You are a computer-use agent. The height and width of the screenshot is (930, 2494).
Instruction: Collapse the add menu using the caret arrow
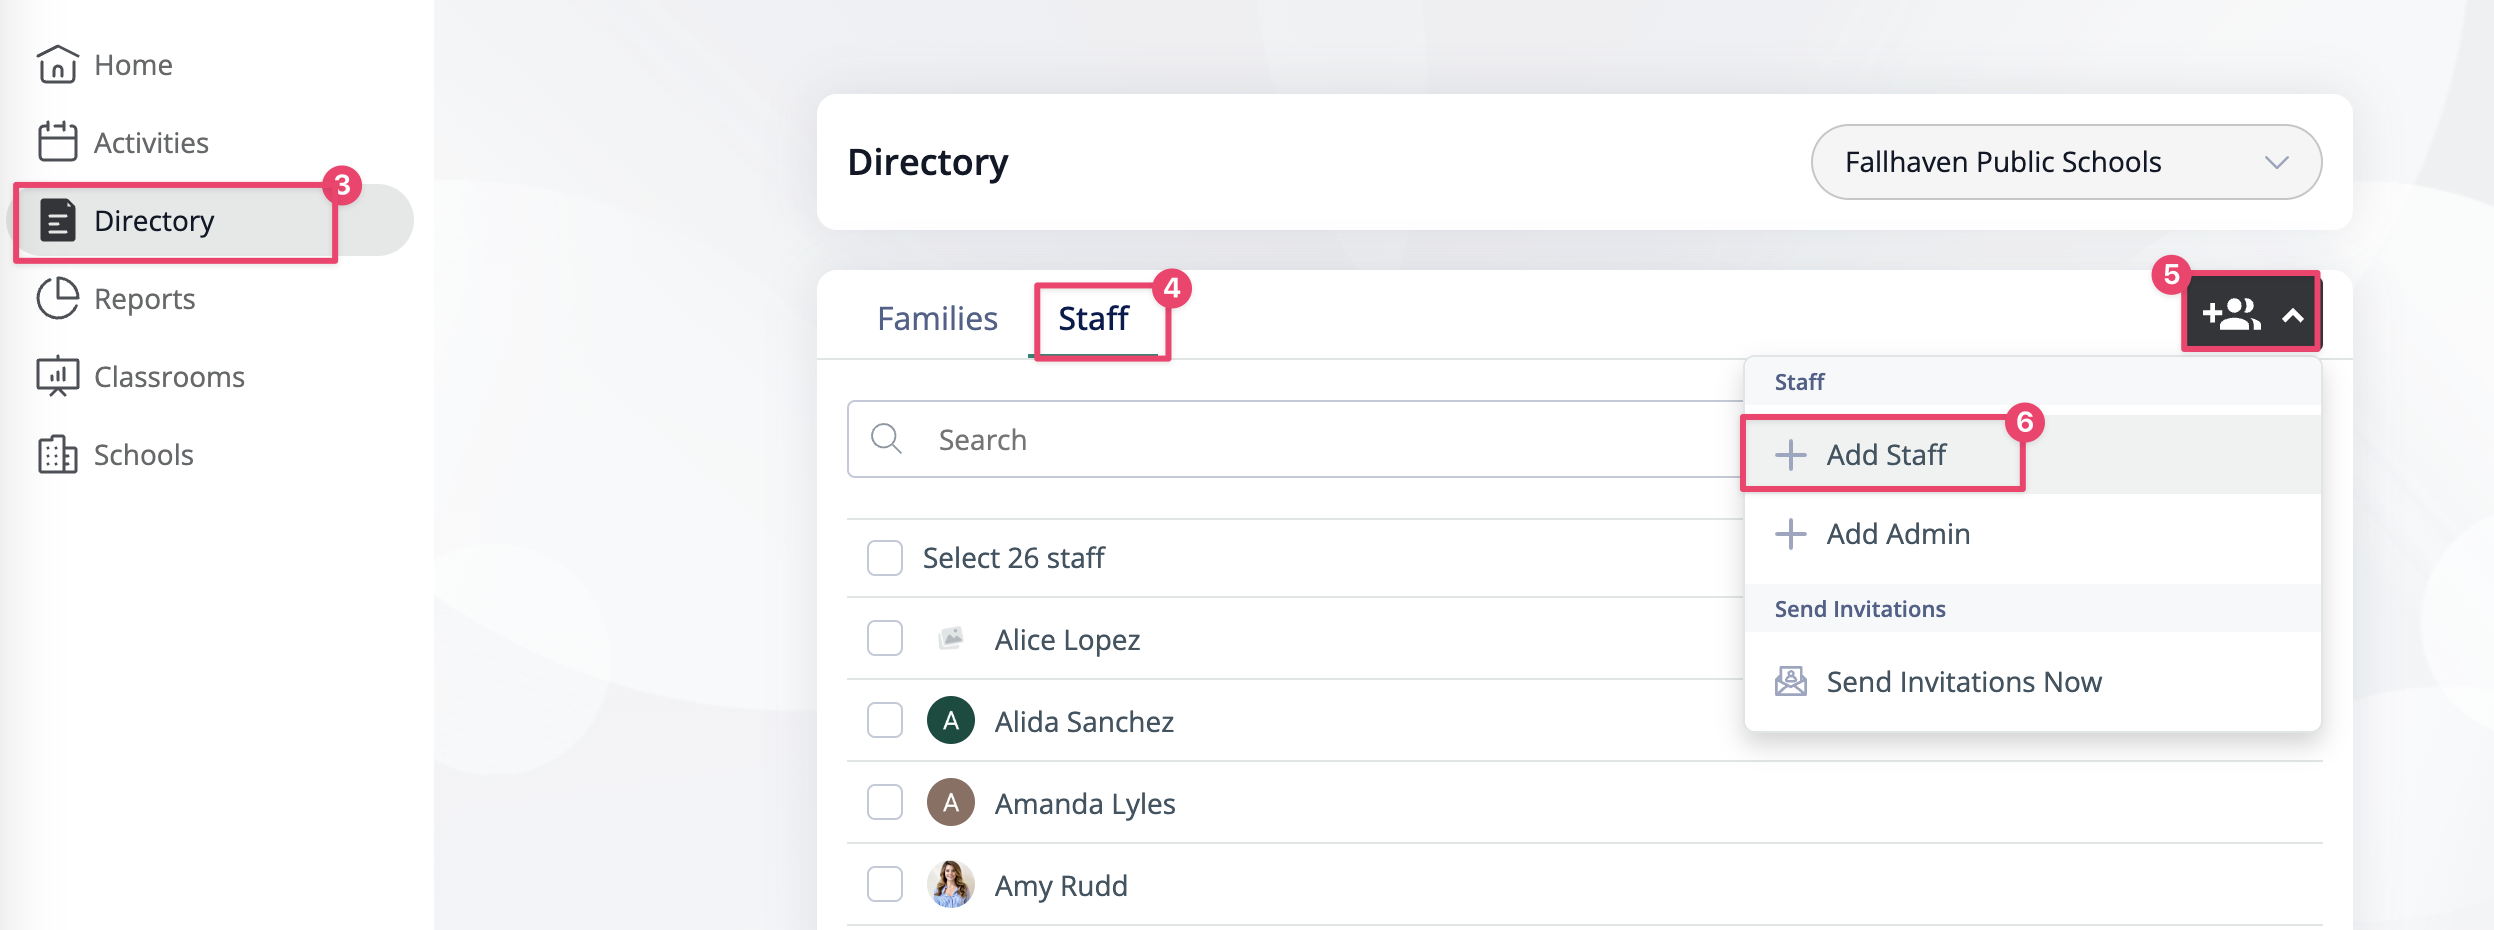2293,316
